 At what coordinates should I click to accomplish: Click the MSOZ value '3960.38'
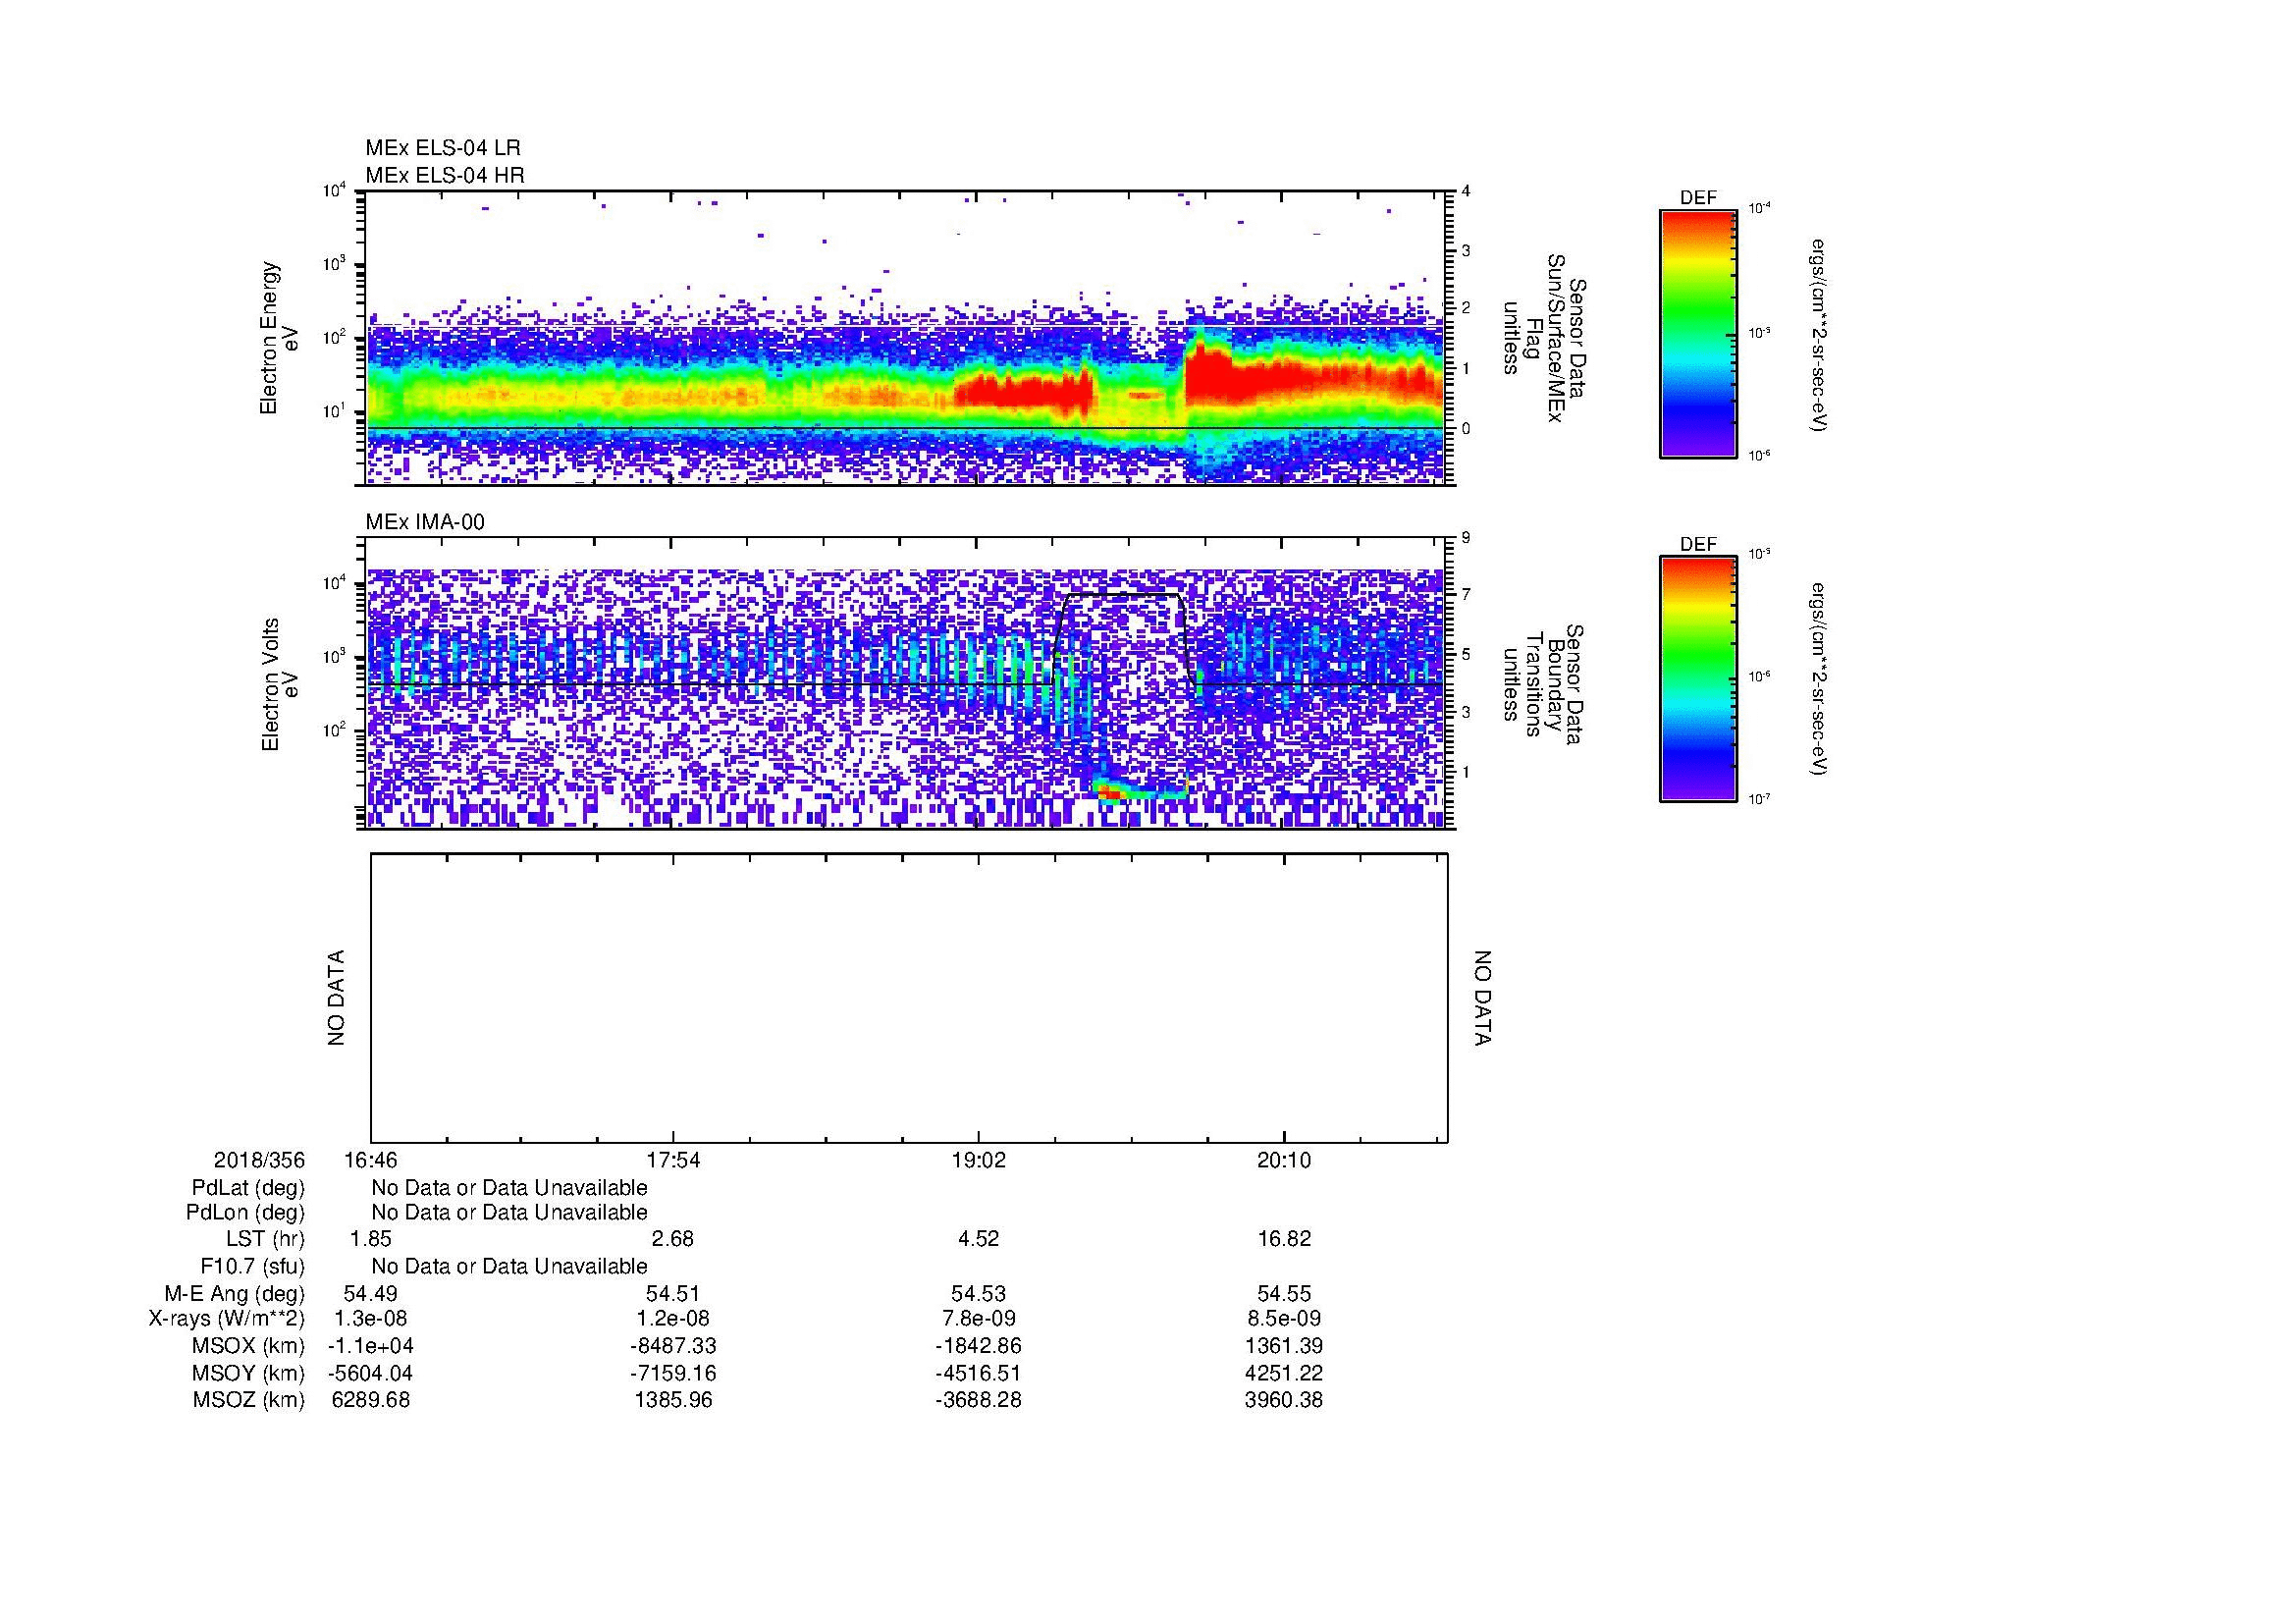click(x=1284, y=1400)
